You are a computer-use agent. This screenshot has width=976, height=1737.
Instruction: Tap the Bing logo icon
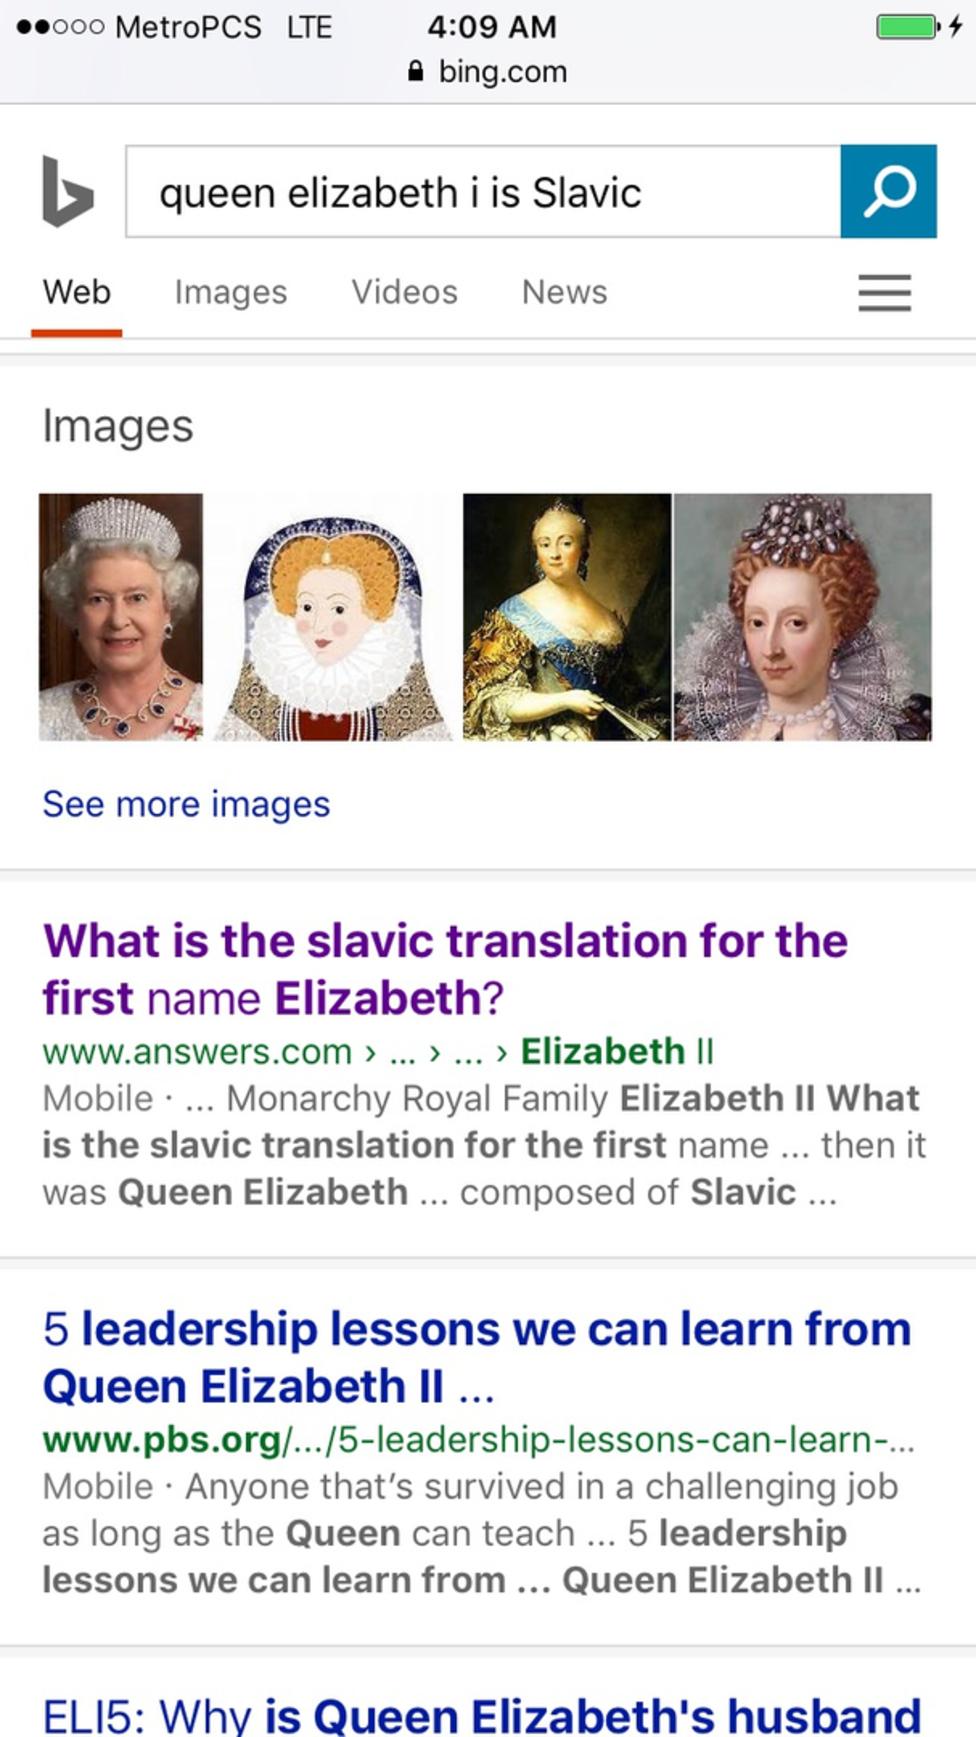(x=68, y=191)
